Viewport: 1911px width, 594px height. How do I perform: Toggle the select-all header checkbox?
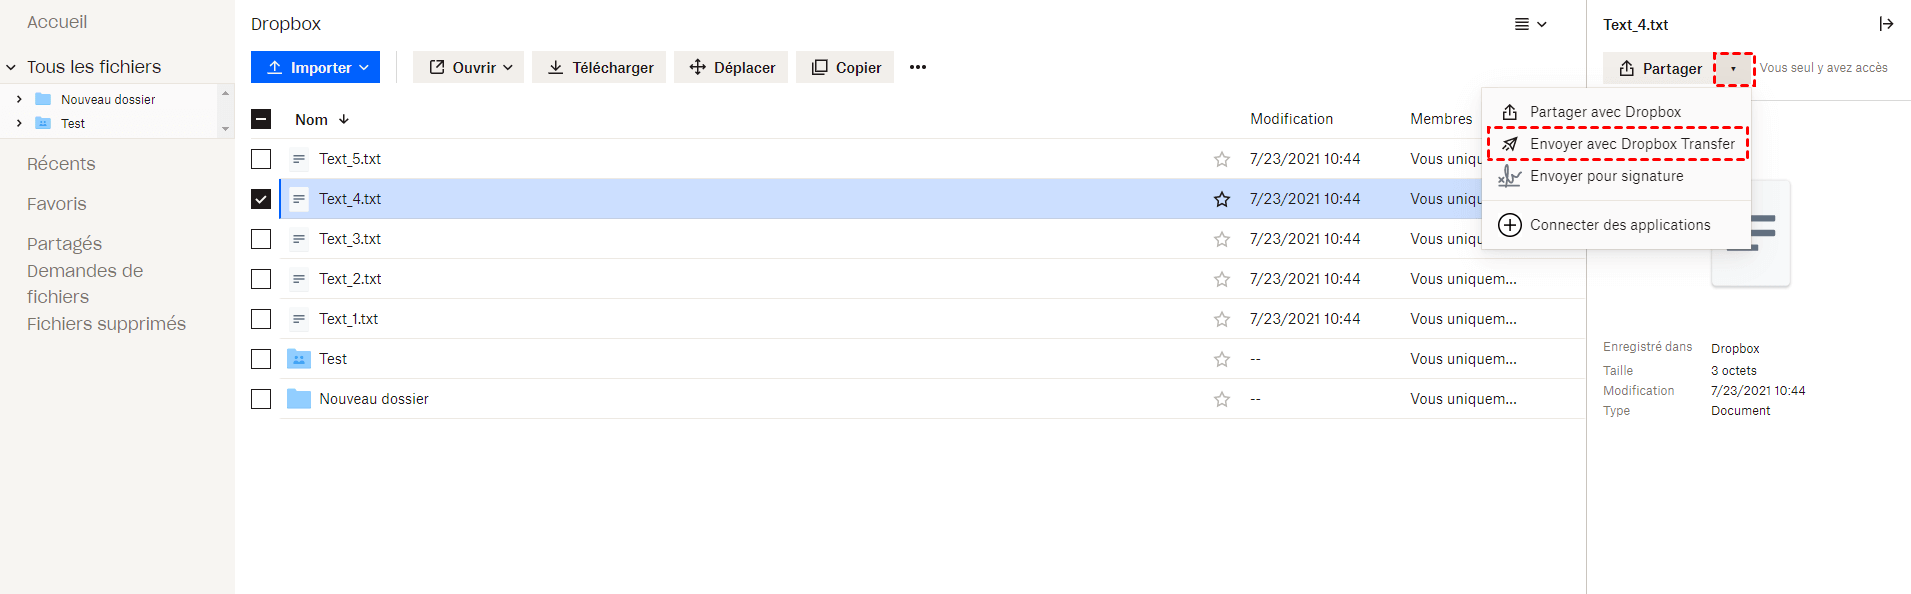click(x=261, y=119)
